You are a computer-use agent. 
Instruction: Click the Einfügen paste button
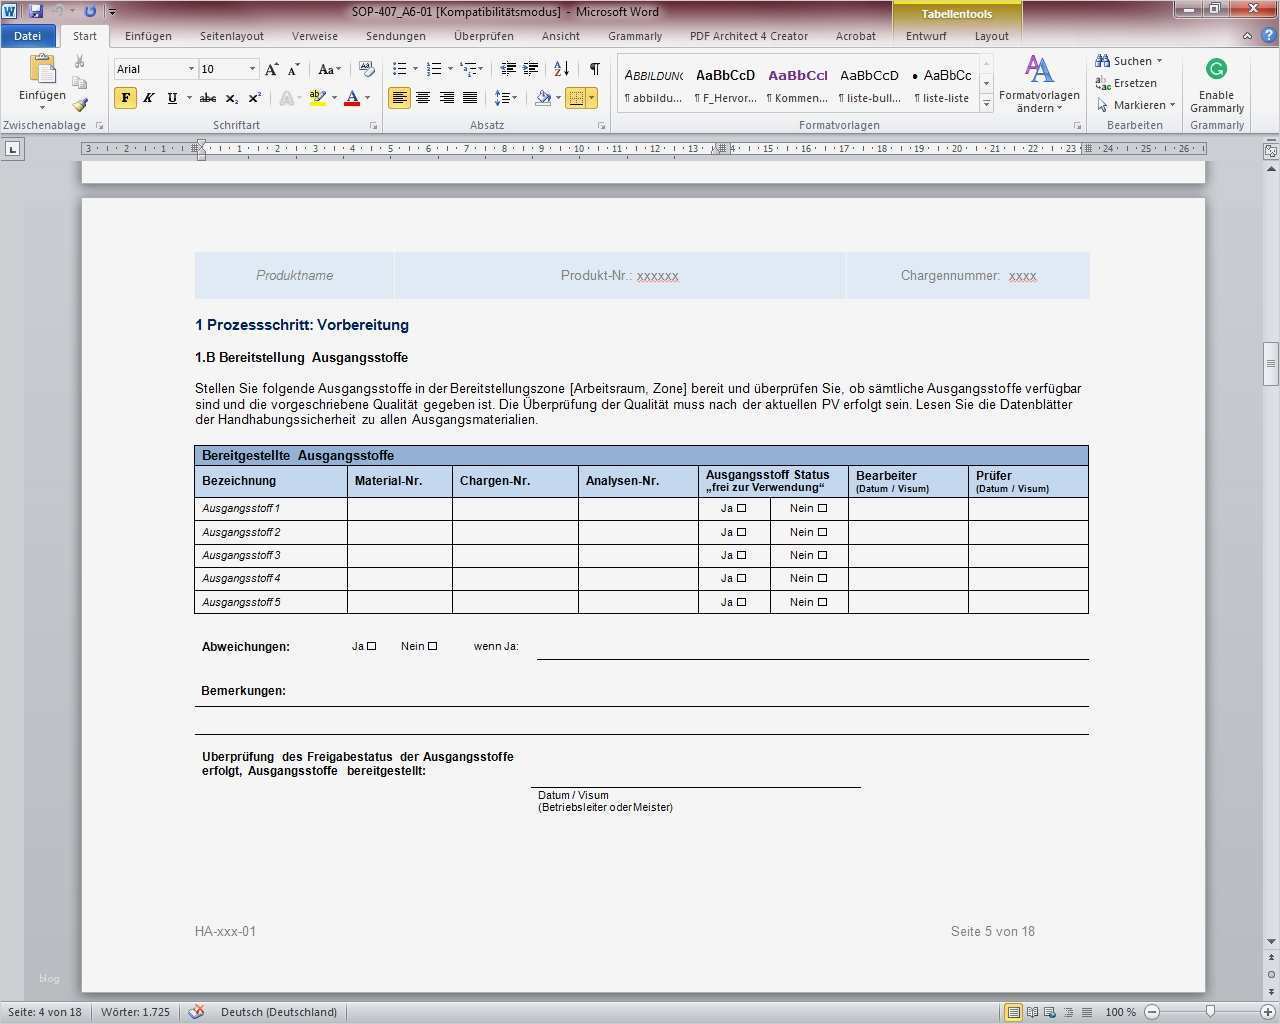pos(42,81)
